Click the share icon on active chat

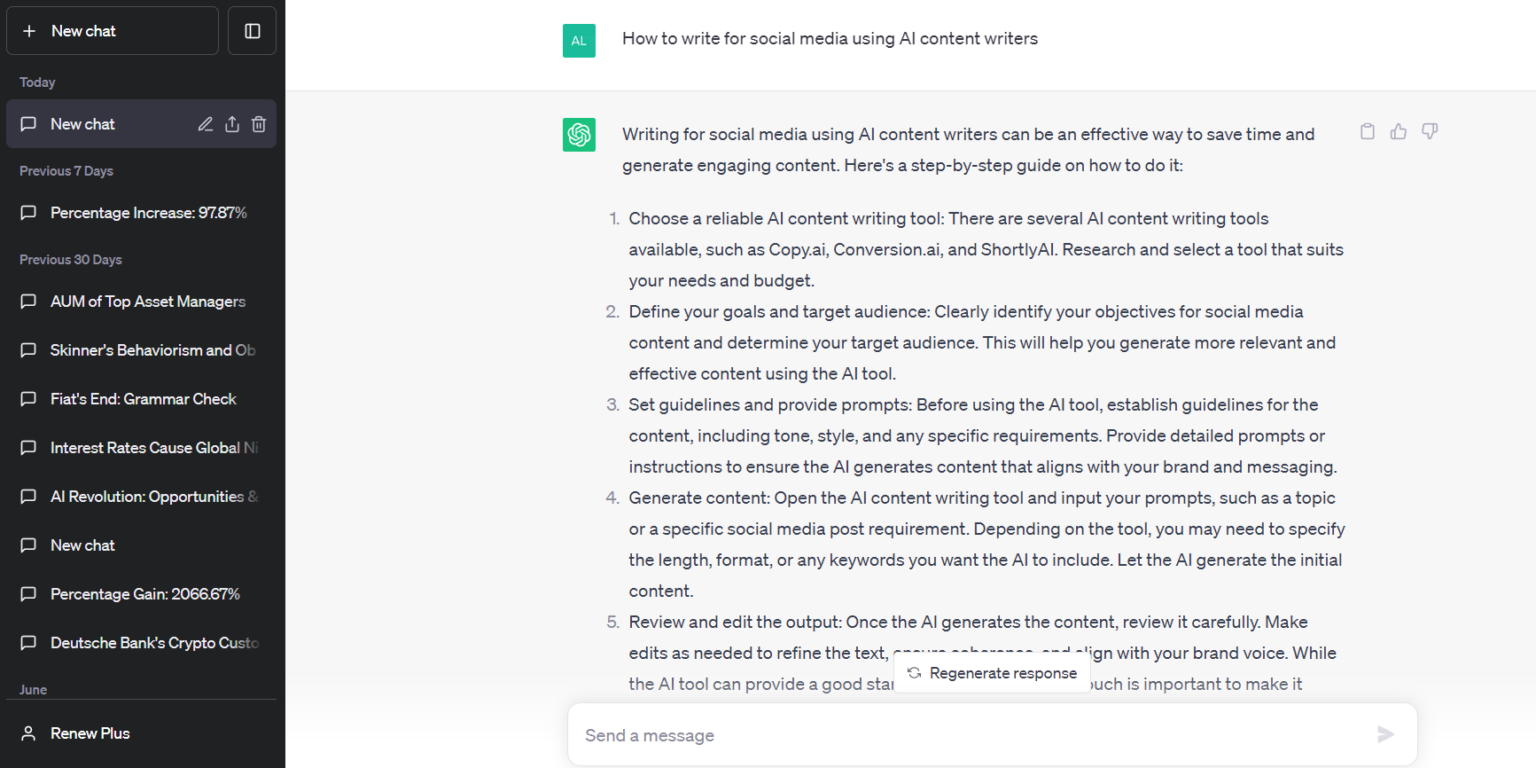coord(232,124)
